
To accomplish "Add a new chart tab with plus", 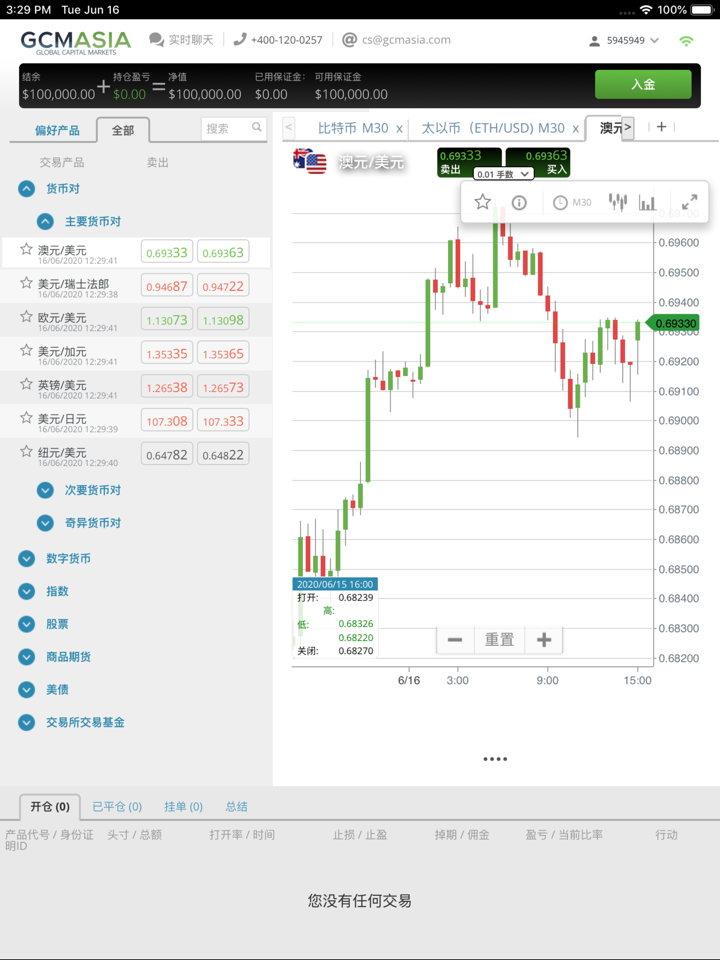I will [x=661, y=127].
